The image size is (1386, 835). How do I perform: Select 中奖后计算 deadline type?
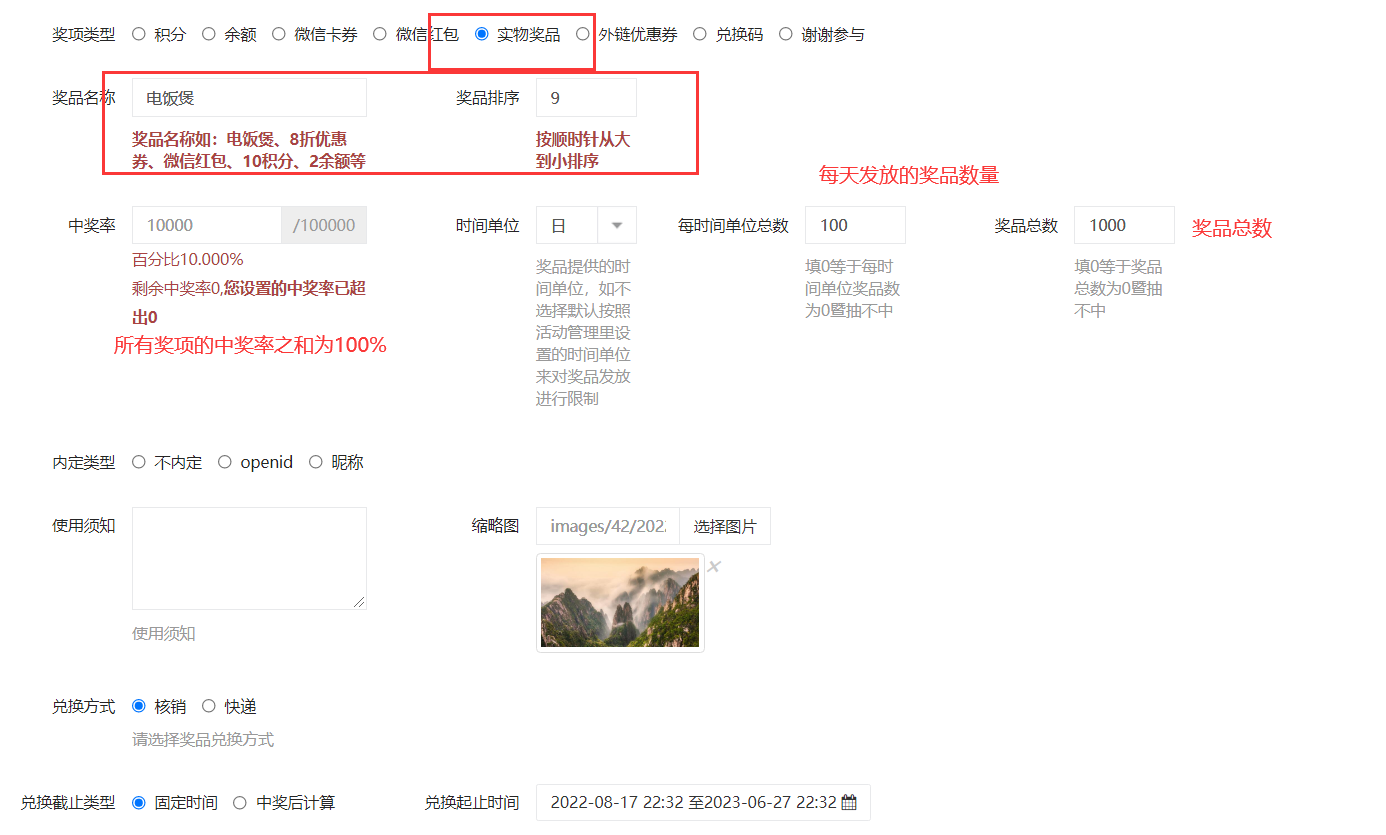(240, 802)
